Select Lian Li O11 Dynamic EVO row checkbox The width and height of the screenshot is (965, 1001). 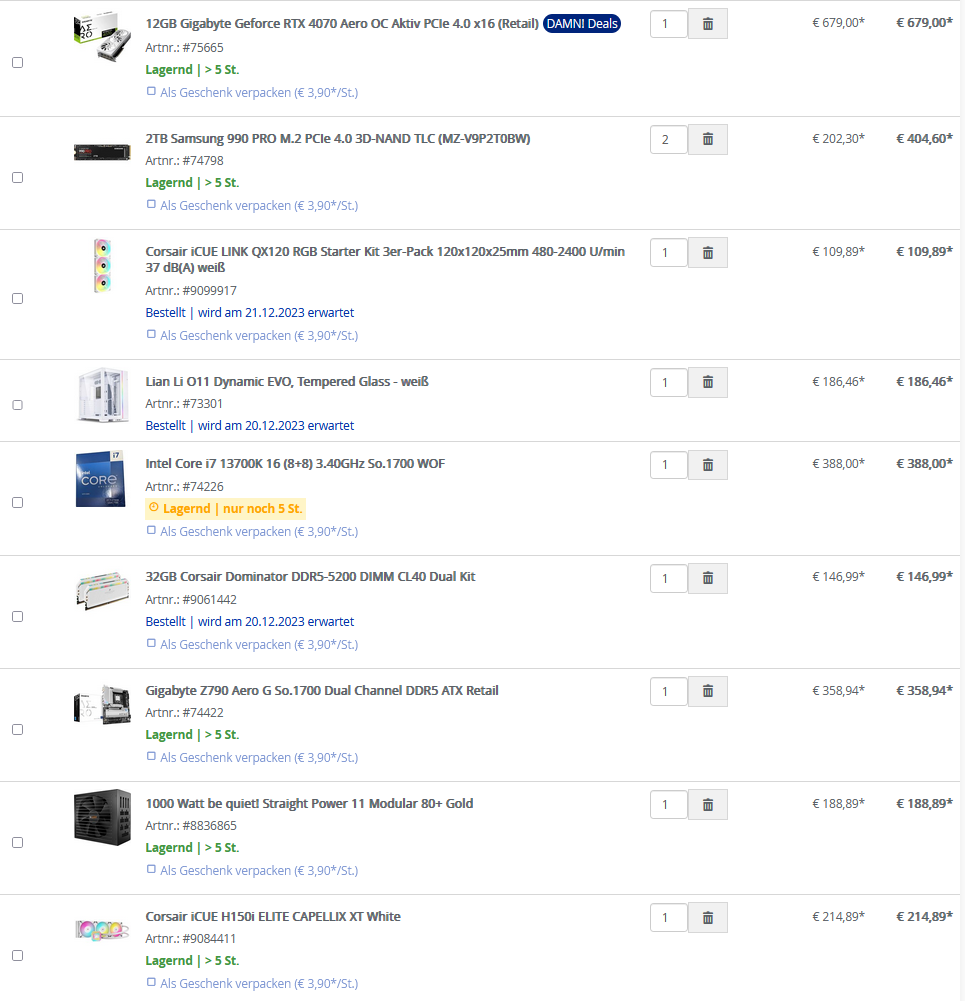coord(18,405)
